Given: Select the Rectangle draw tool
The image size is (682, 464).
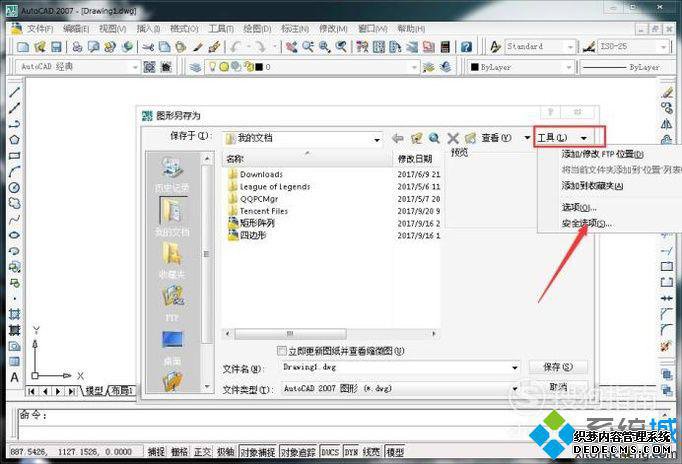Looking at the screenshot, I should pyautogui.click(x=14, y=156).
